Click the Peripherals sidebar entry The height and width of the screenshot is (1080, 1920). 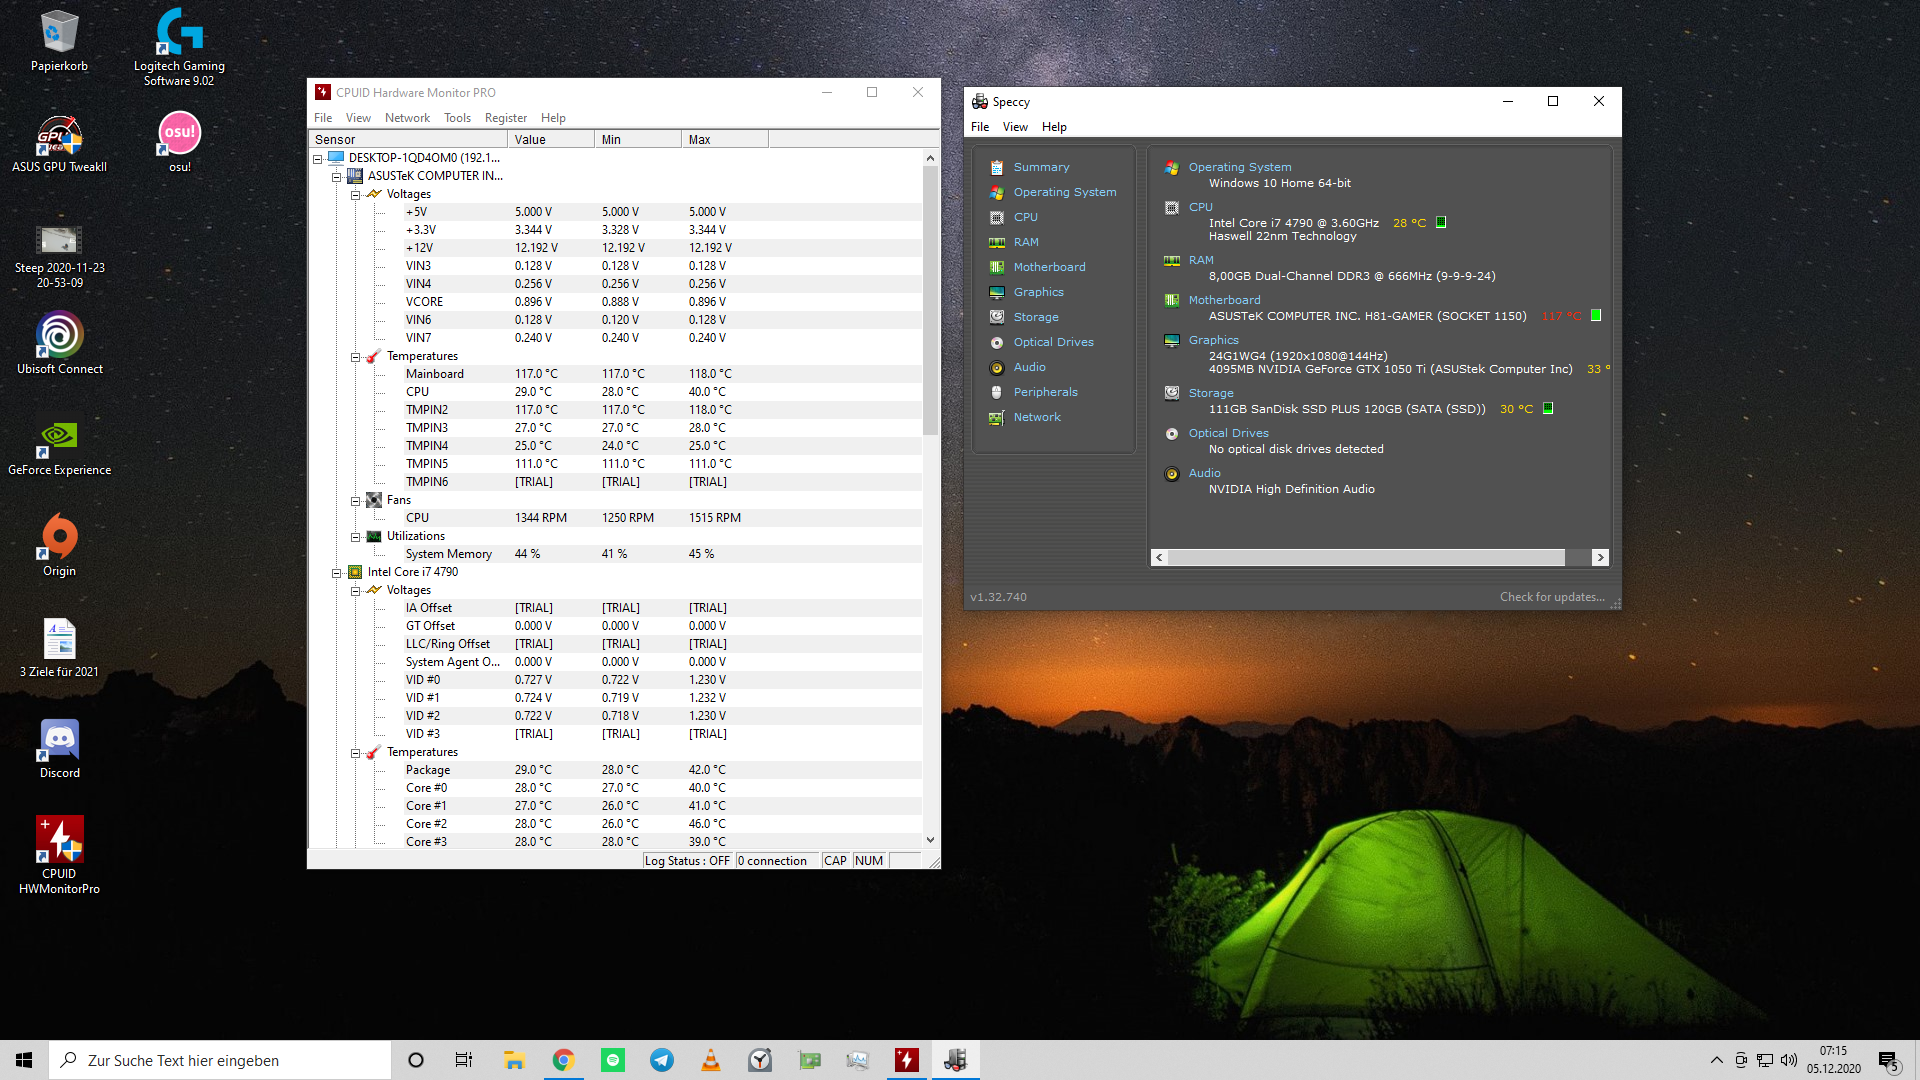coord(1045,392)
